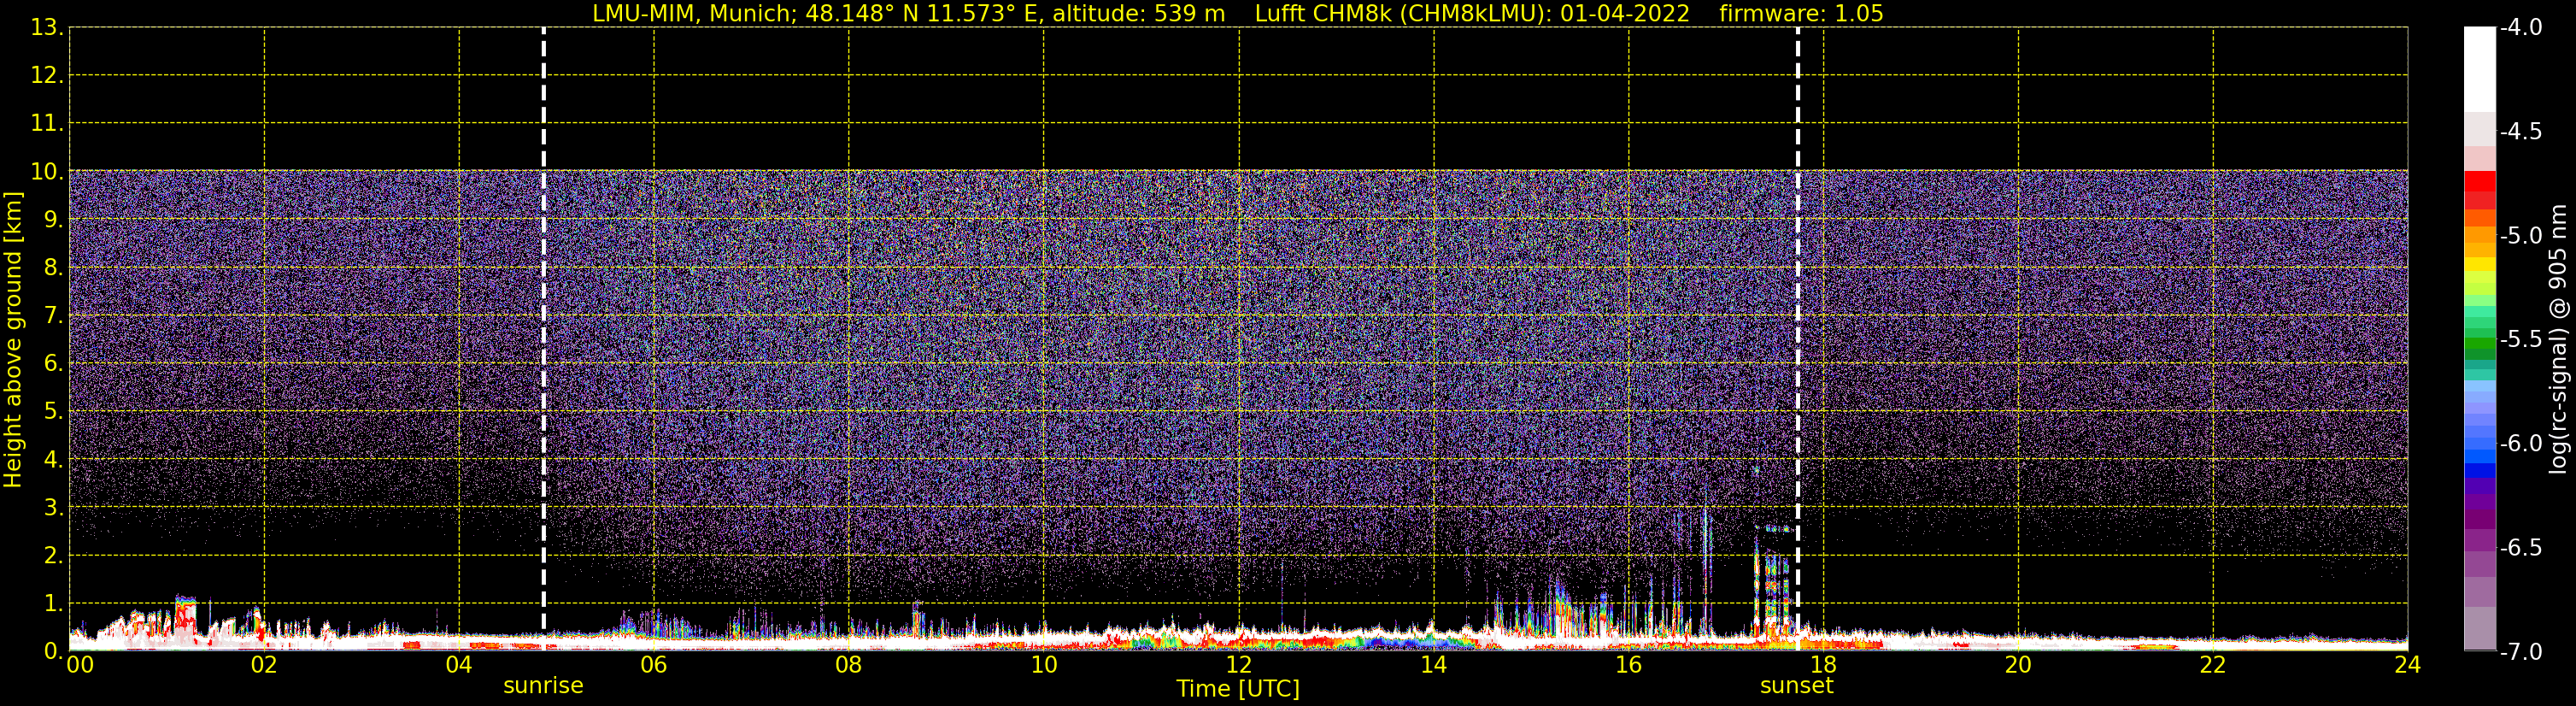Click the '12.' height axis label
2576x706 pixels.
click(46, 75)
